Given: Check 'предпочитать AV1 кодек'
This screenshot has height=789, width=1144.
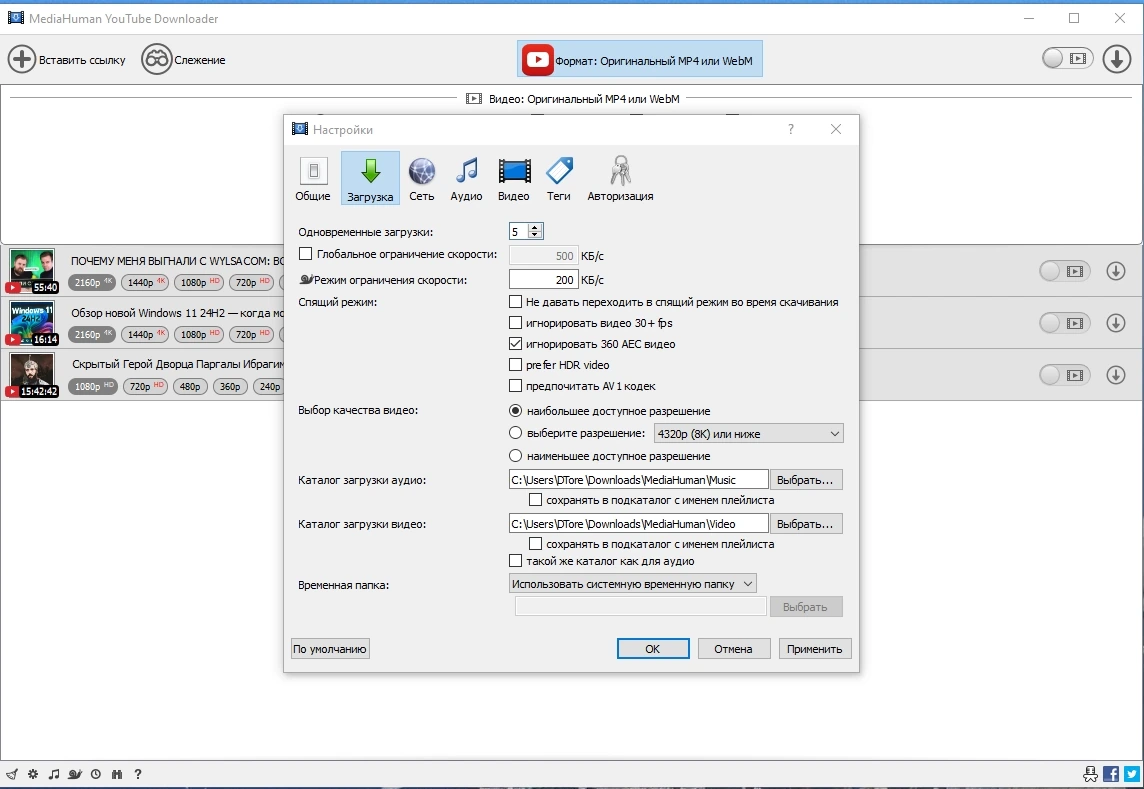Looking at the screenshot, I should [x=515, y=385].
